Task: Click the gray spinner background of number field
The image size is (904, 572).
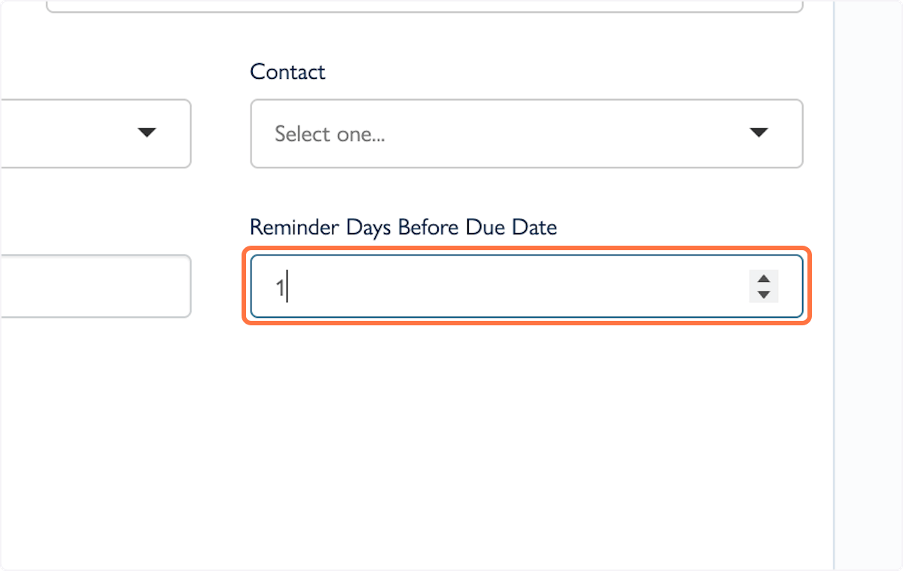Action: [x=764, y=287]
